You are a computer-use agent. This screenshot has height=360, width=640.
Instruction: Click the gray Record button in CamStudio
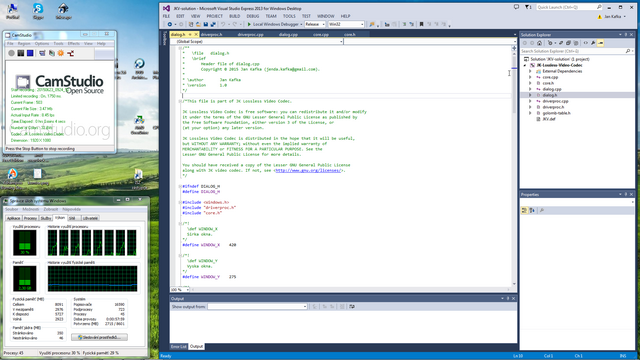coord(11,53)
